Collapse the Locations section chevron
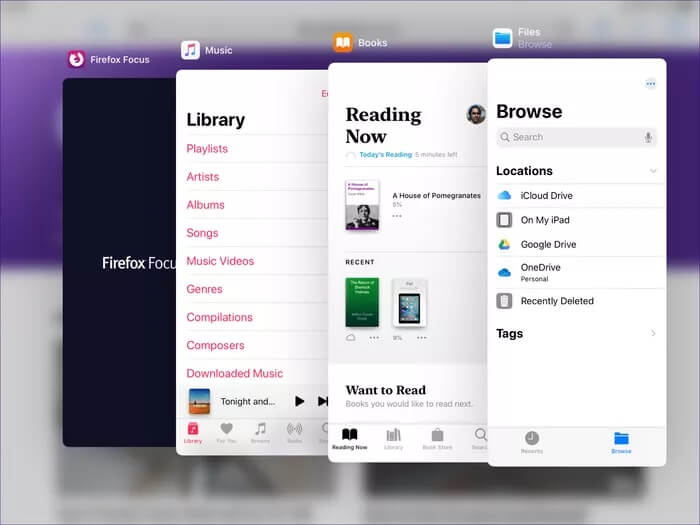 point(653,171)
